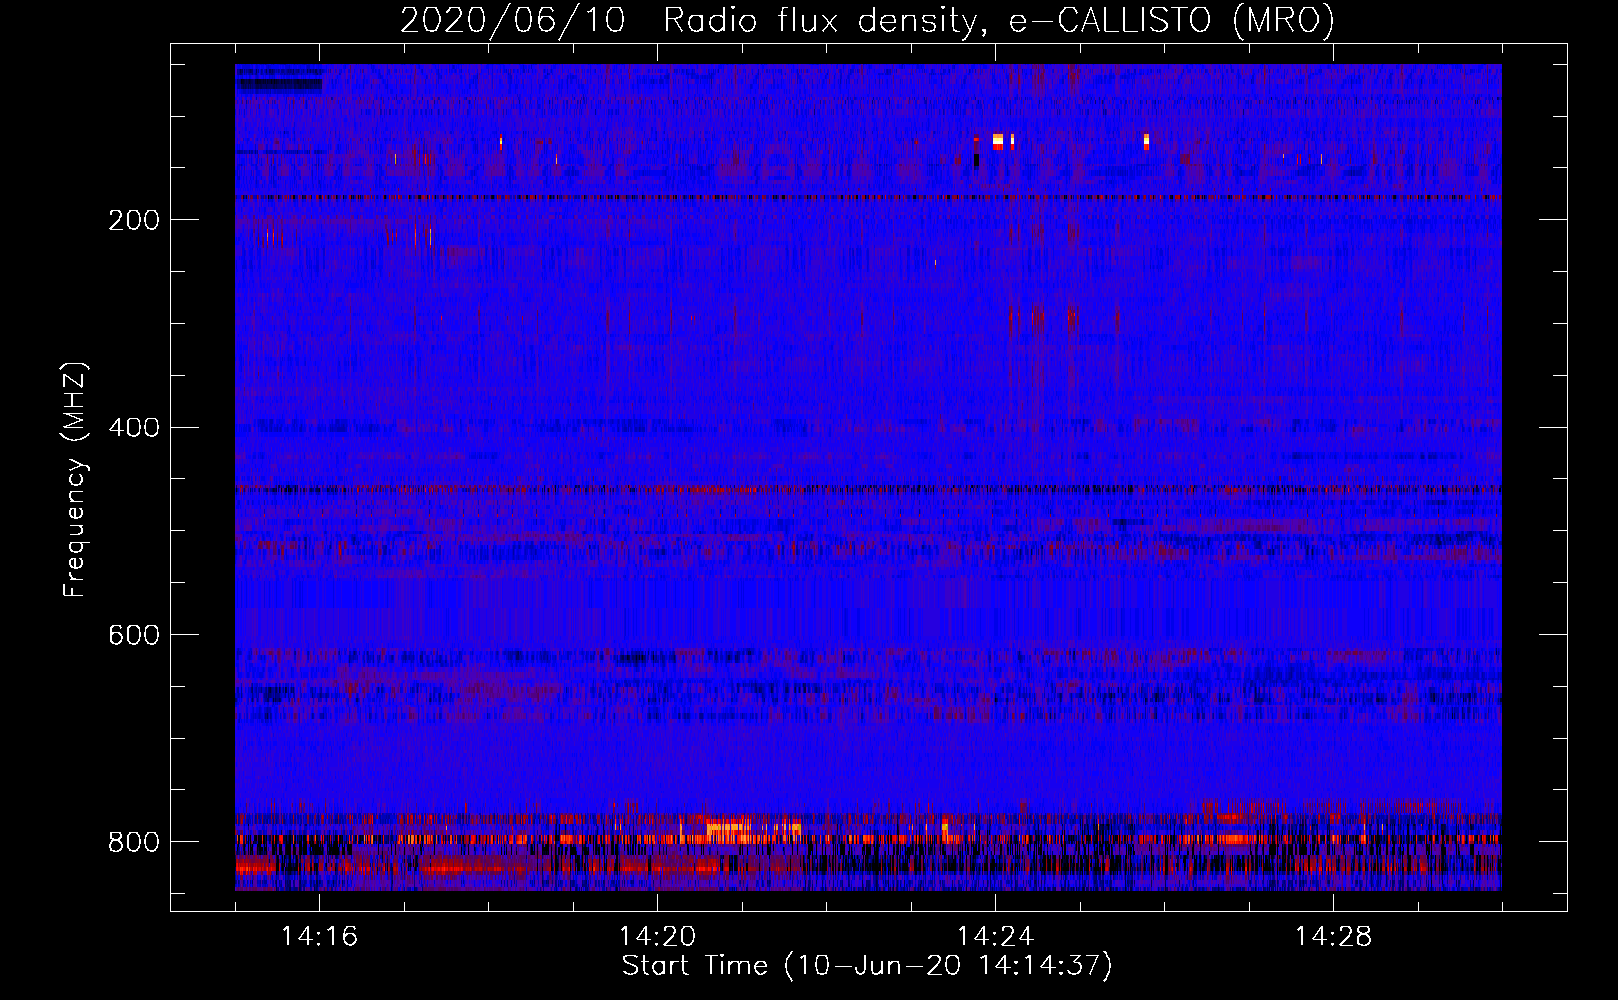
Task: Select the 800 frequency tick label
Action: tap(134, 842)
